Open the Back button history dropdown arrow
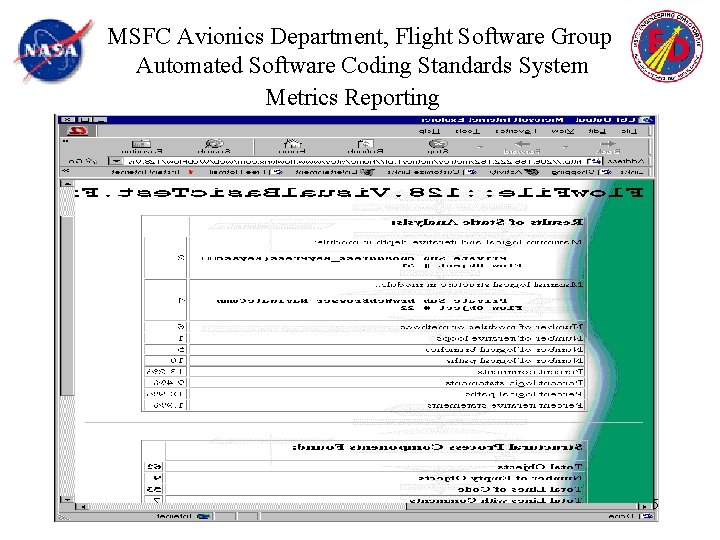 point(565,147)
